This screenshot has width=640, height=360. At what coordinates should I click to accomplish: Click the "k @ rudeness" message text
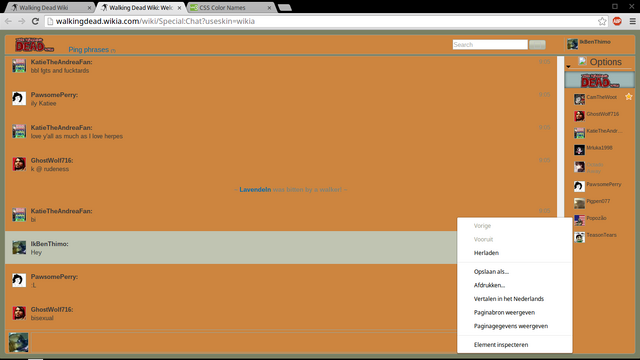[x=50, y=169]
